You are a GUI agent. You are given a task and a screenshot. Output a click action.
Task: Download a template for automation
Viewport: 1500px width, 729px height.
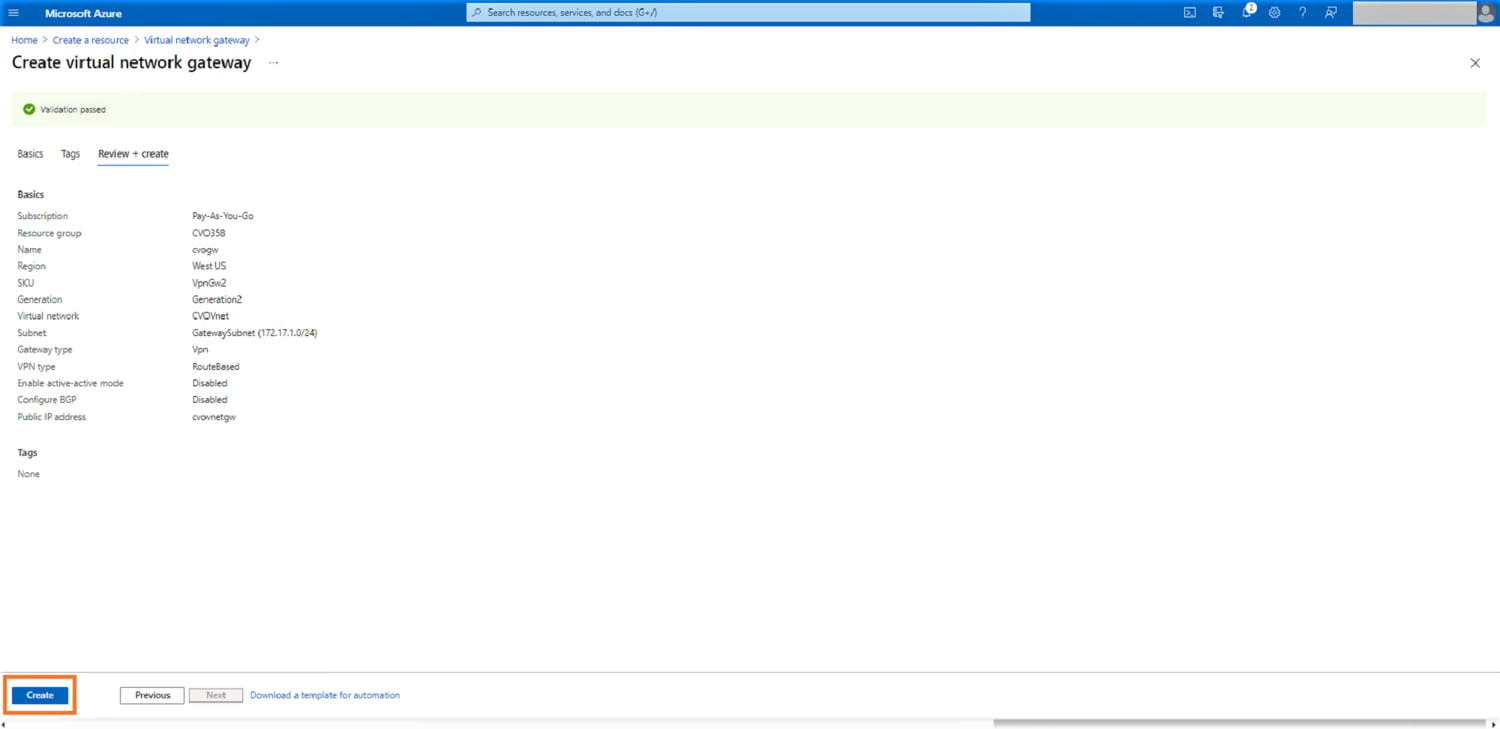(325, 695)
